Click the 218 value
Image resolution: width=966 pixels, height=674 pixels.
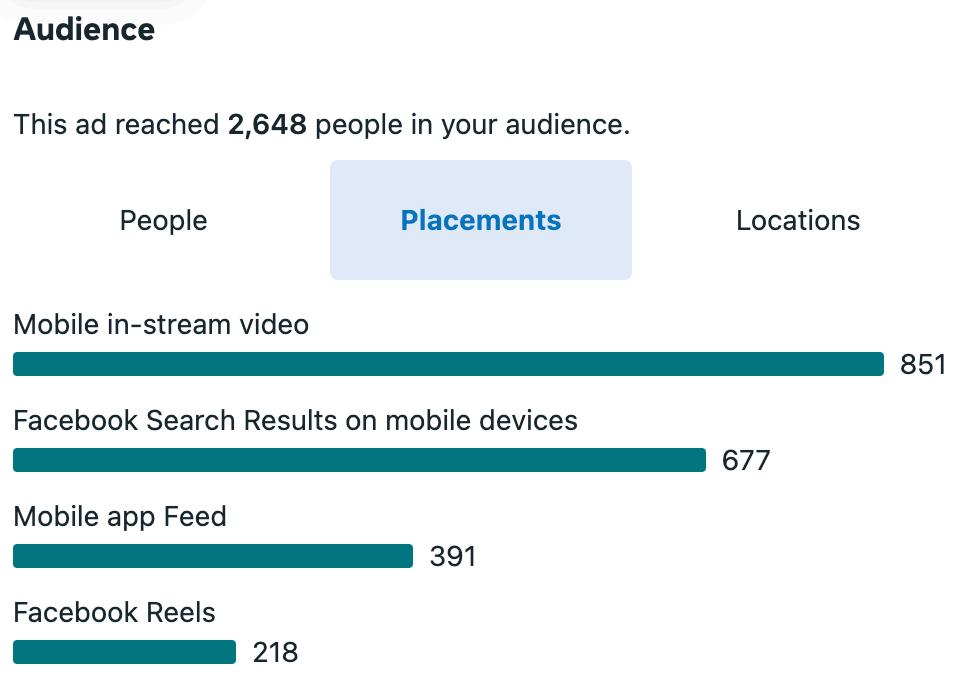(x=275, y=653)
